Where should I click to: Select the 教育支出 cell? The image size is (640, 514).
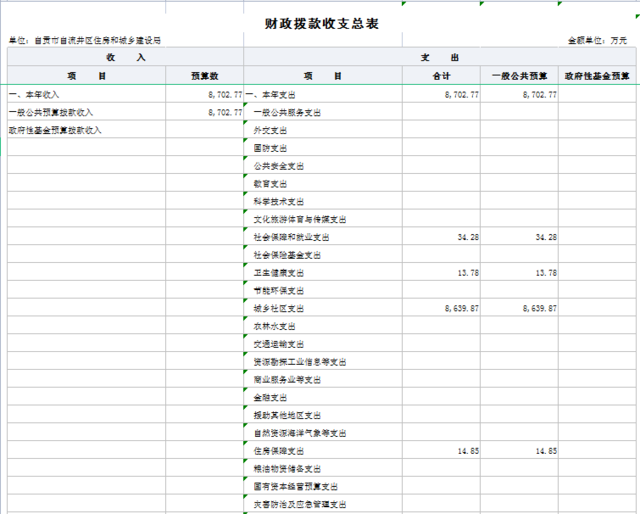click(270, 184)
